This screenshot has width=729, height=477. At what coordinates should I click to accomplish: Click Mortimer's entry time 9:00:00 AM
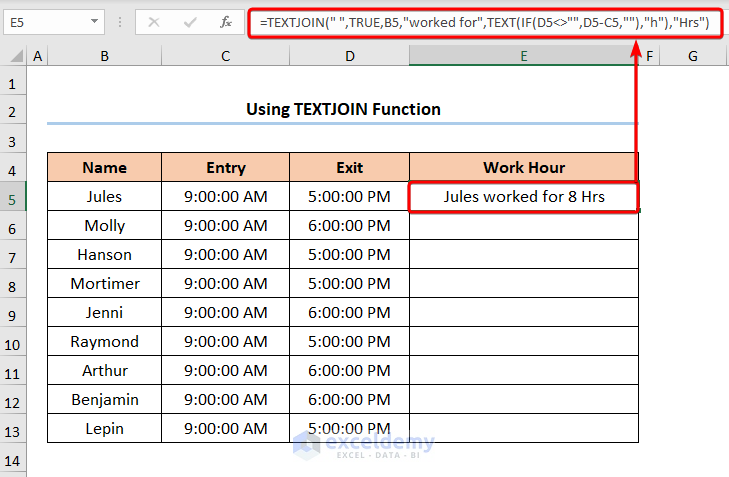225,284
